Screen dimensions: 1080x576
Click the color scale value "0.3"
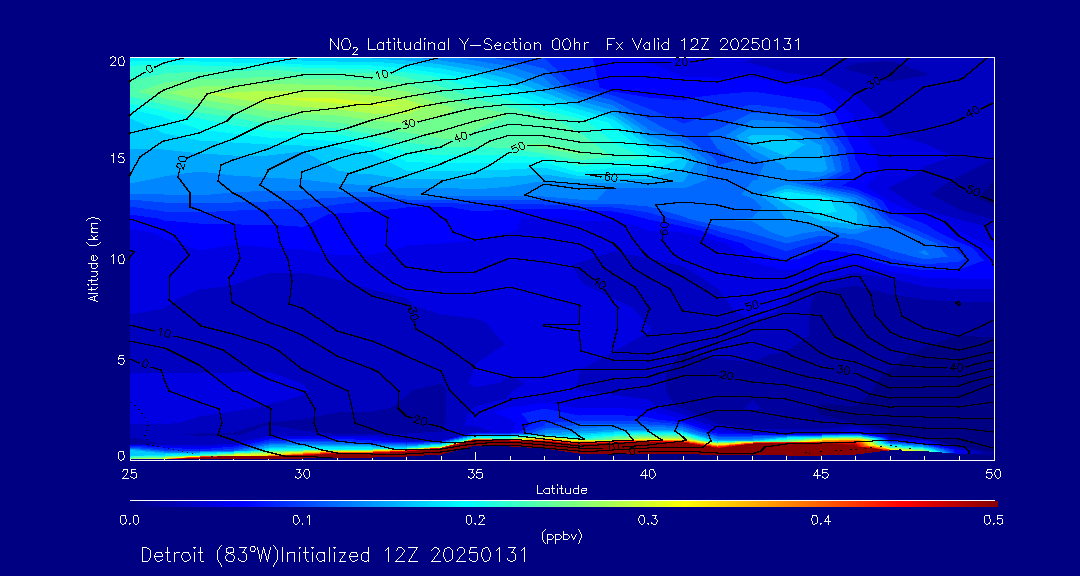click(x=648, y=520)
